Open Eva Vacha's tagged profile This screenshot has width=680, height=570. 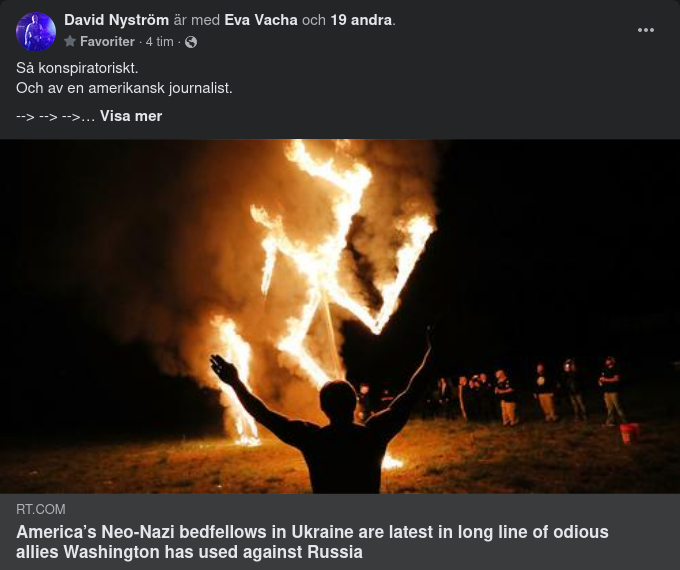[x=261, y=20]
